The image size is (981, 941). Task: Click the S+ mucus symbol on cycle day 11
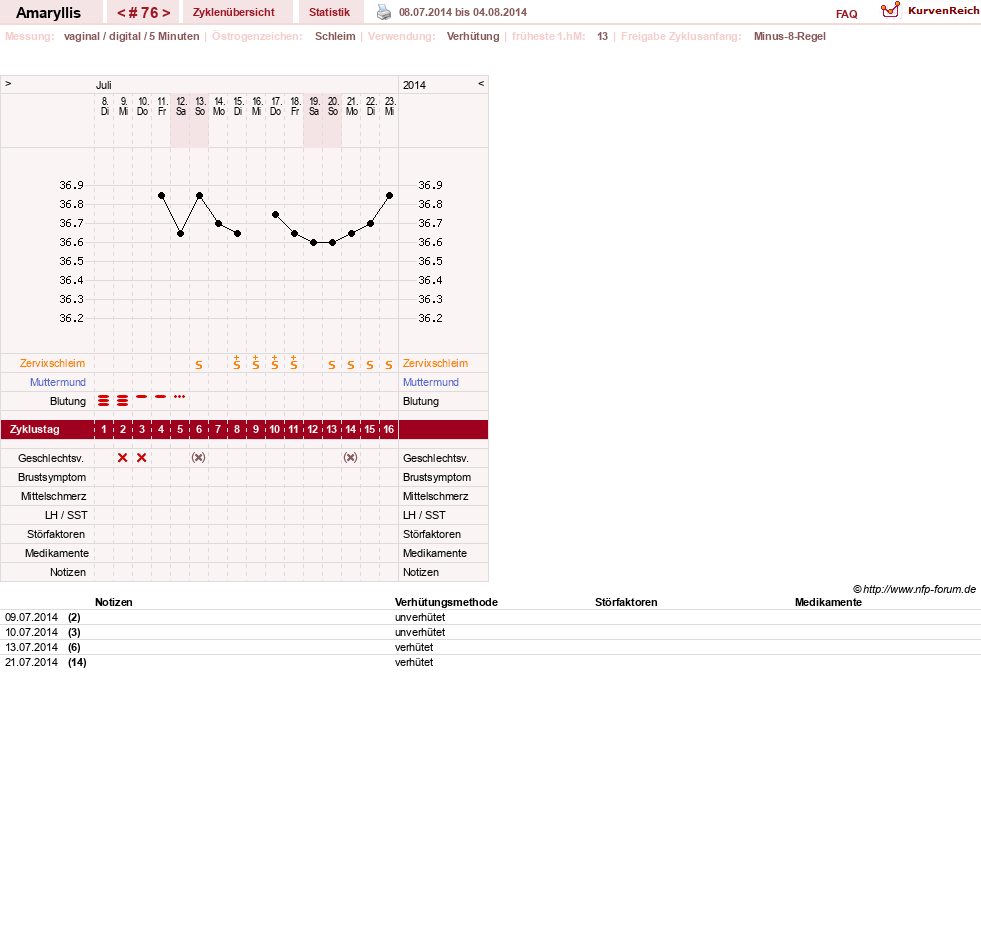pos(293,363)
